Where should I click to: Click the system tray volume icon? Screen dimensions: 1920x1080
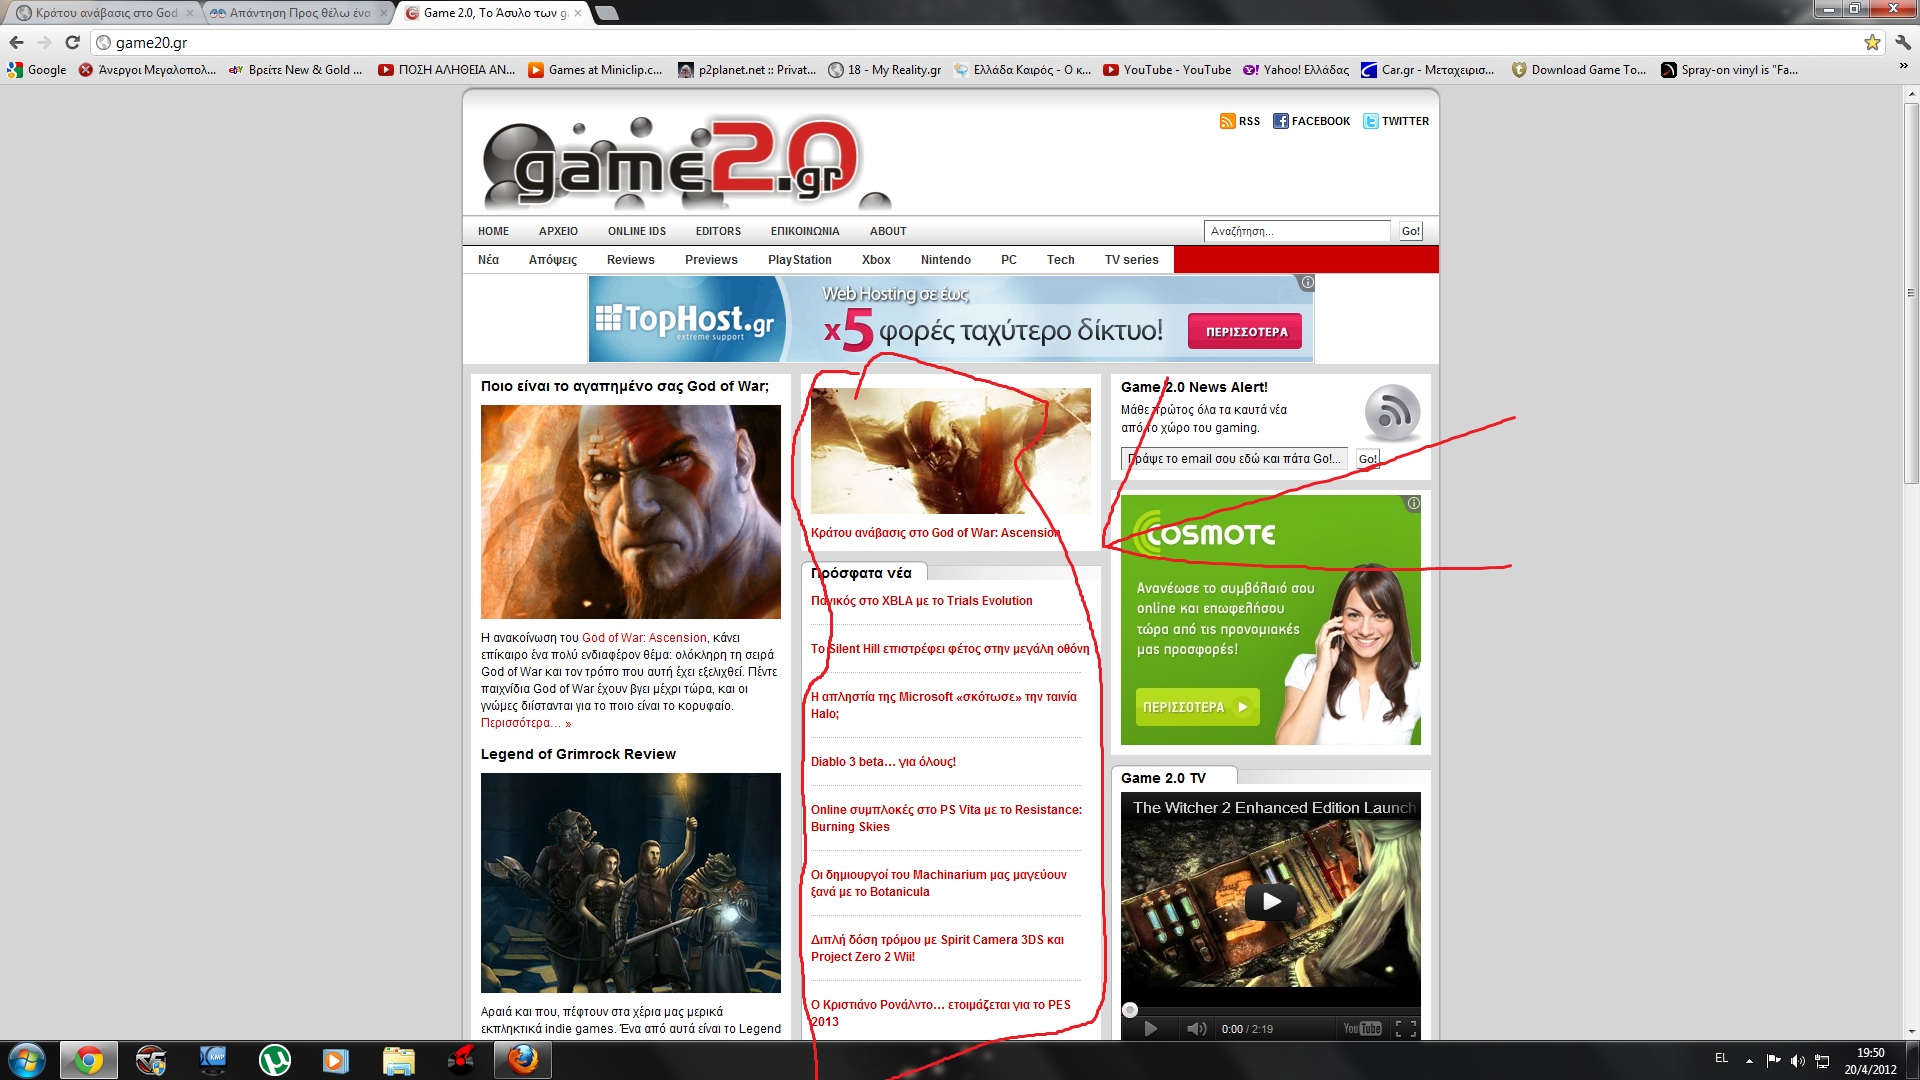(1797, 1061)
